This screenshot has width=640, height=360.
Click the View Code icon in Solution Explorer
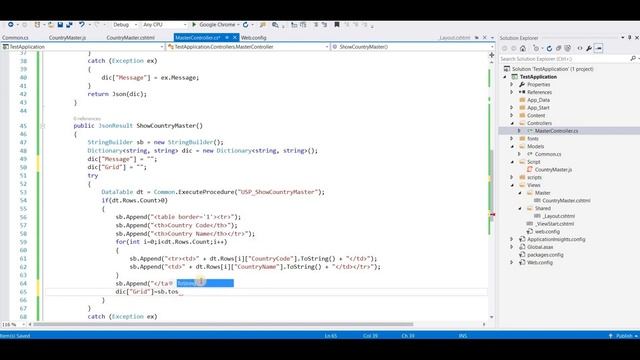pyautogui.click(x=580, y=48)
